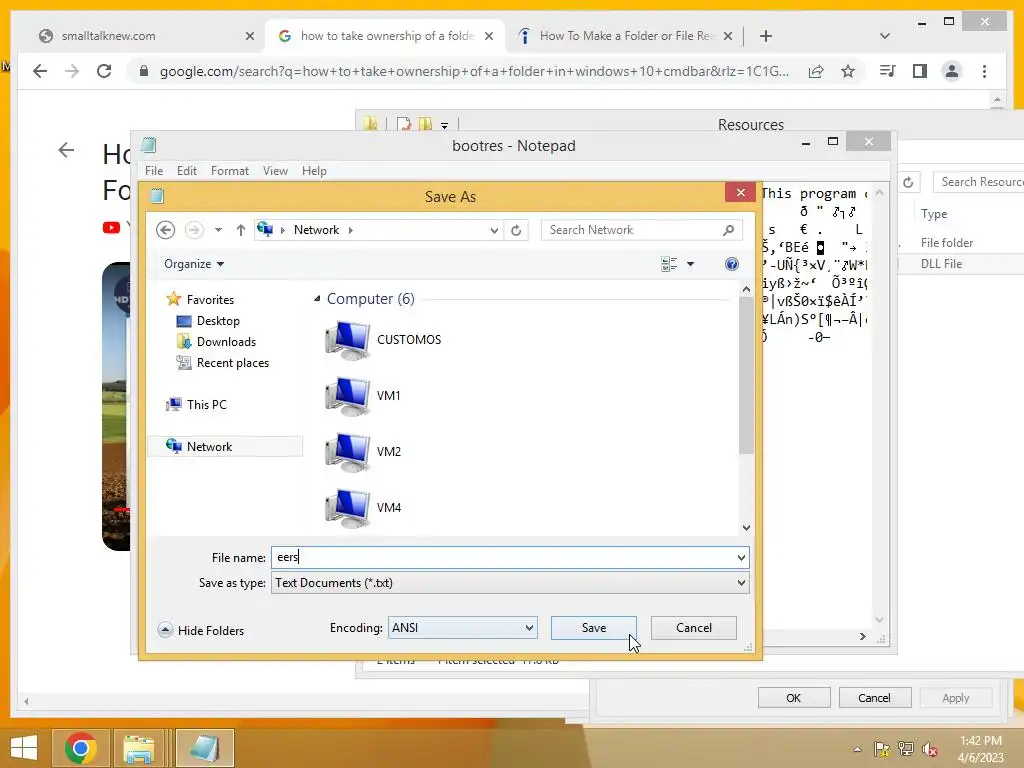Open Notepad File menu

click(154, 170)
